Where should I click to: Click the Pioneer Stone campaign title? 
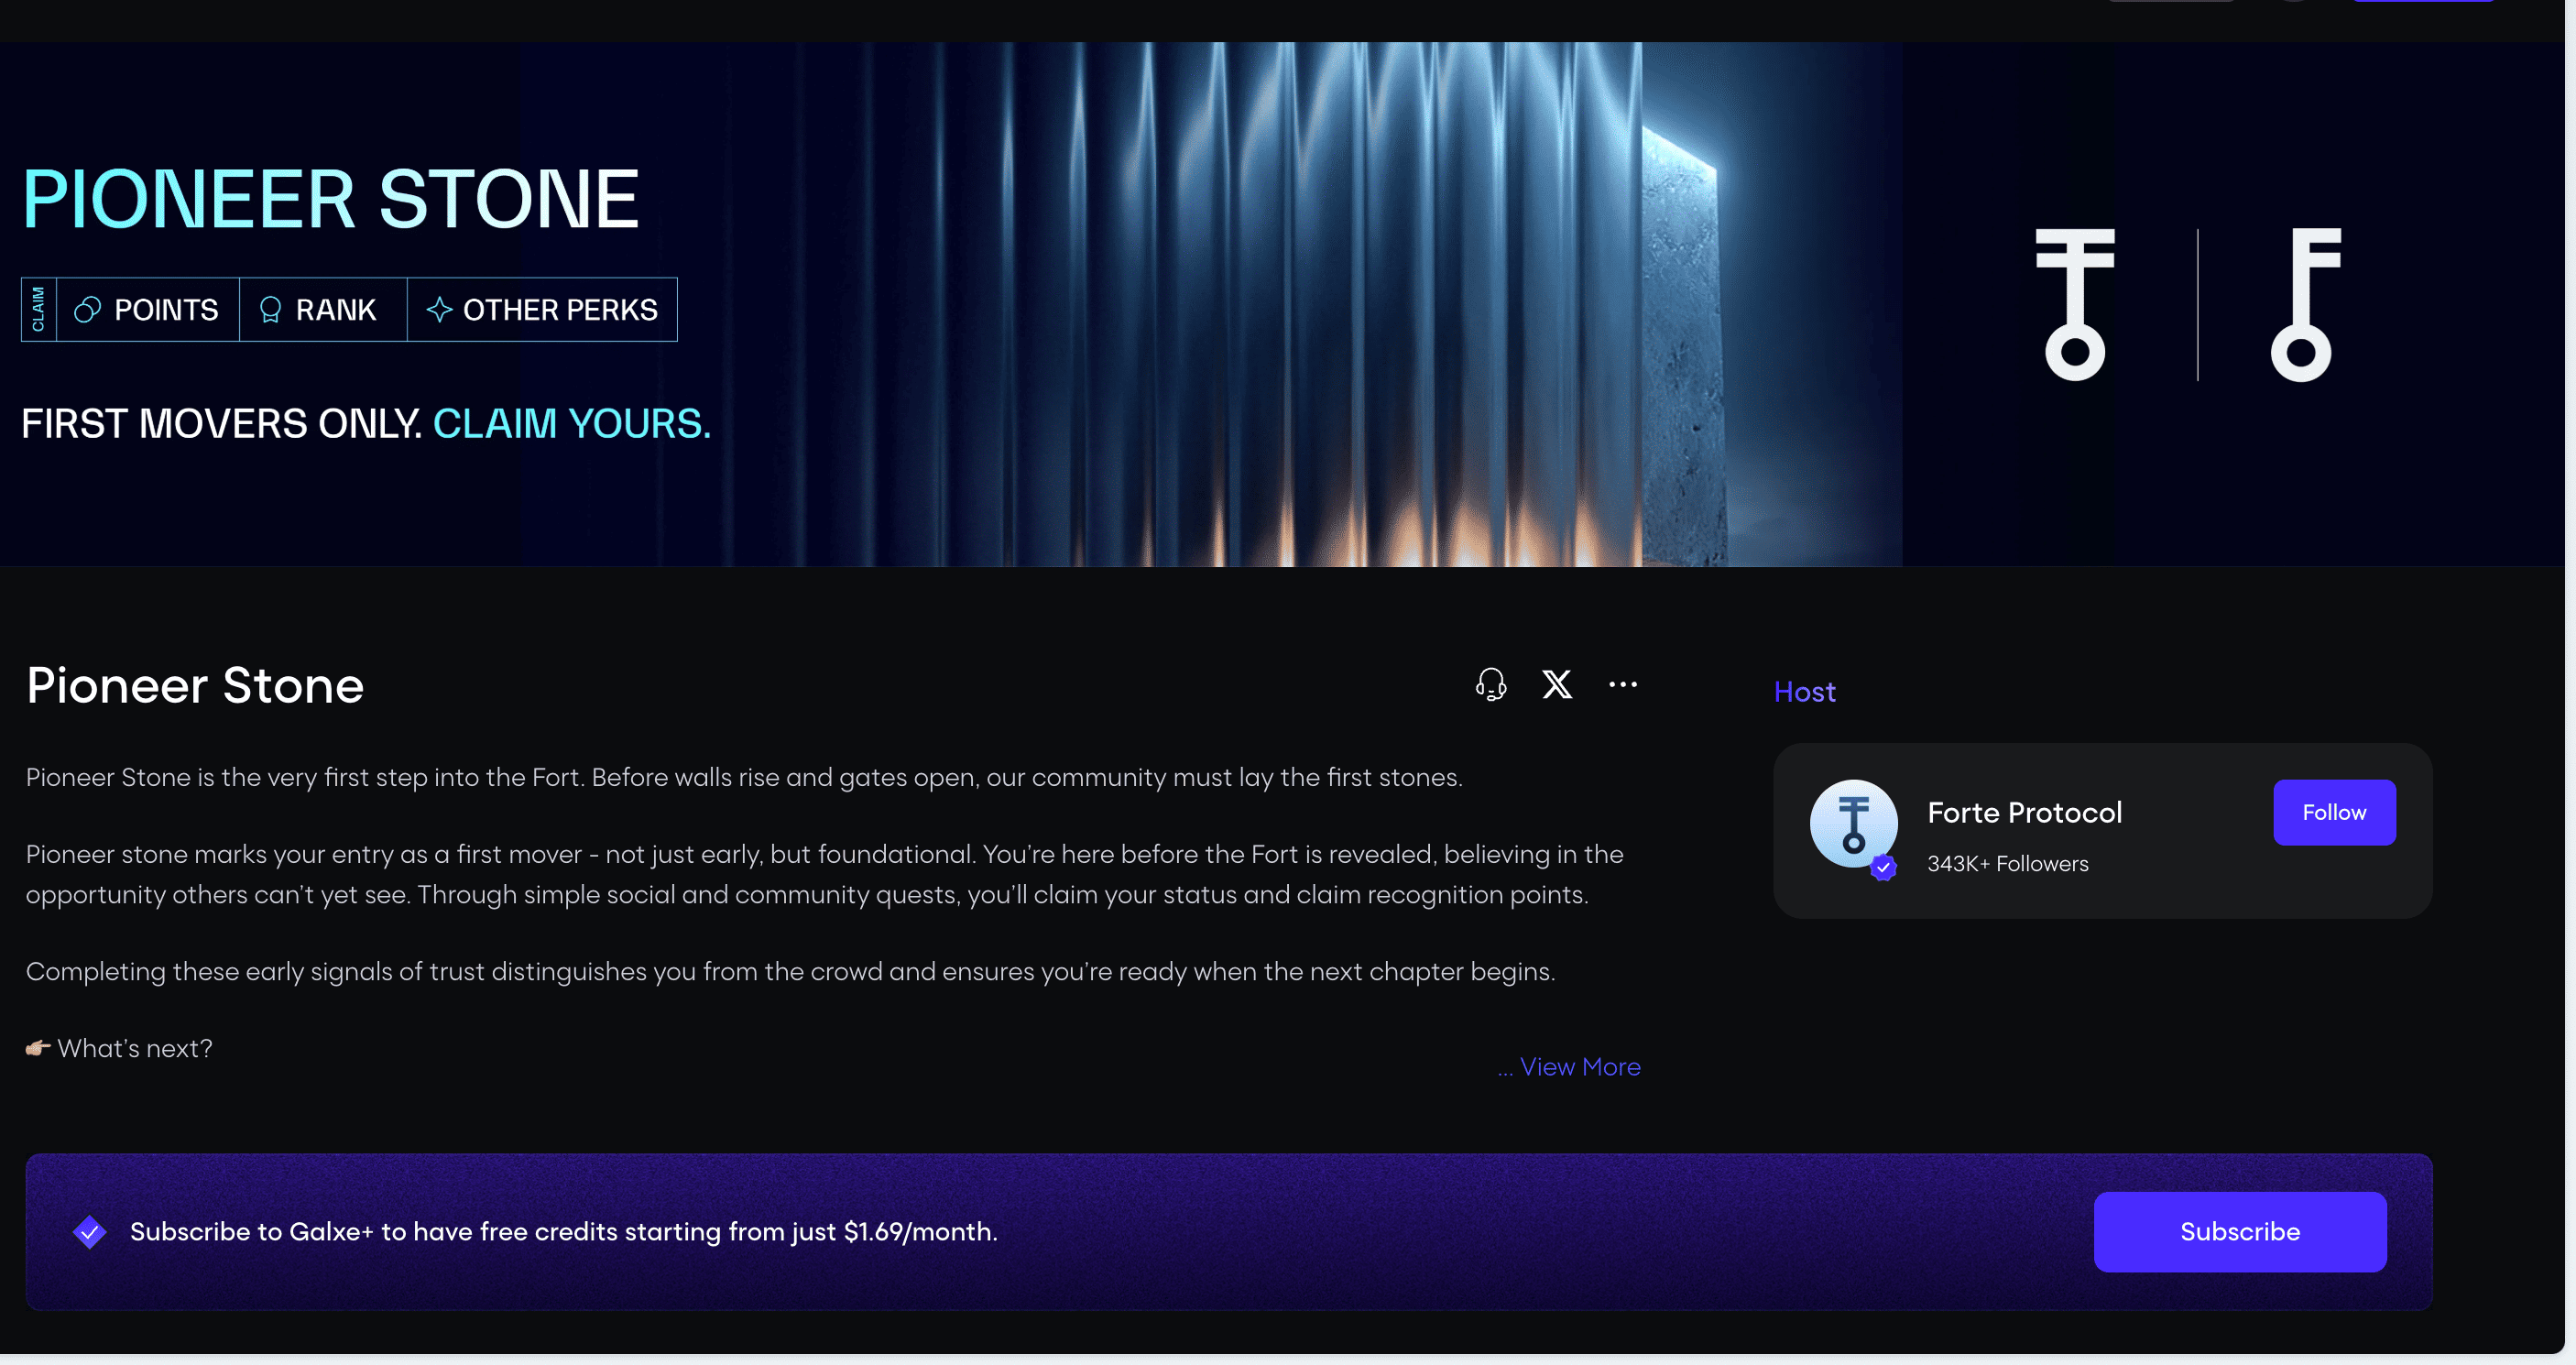(195, 686)
